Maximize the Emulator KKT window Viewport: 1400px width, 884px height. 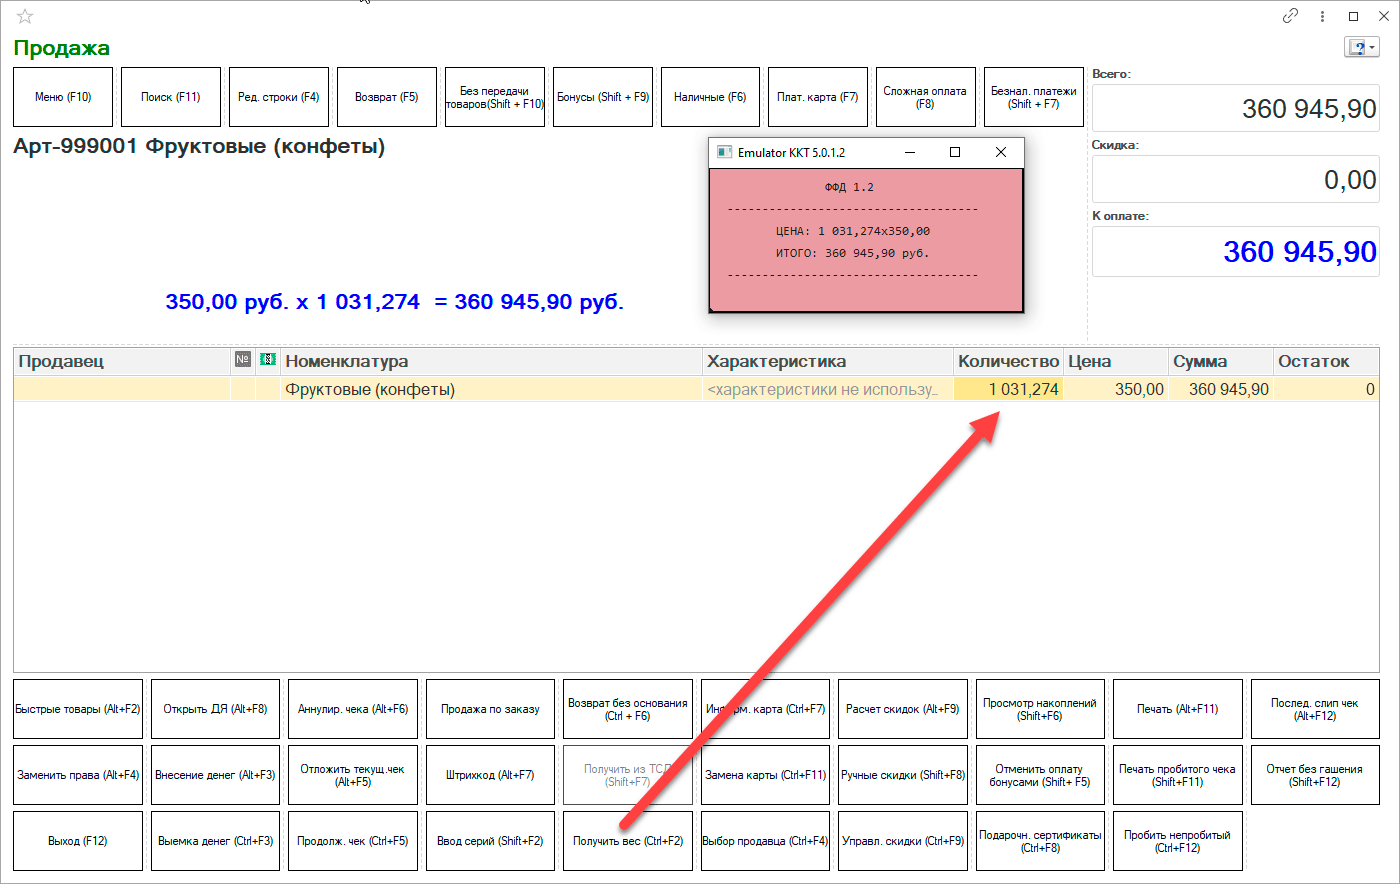tap(954, 152)
